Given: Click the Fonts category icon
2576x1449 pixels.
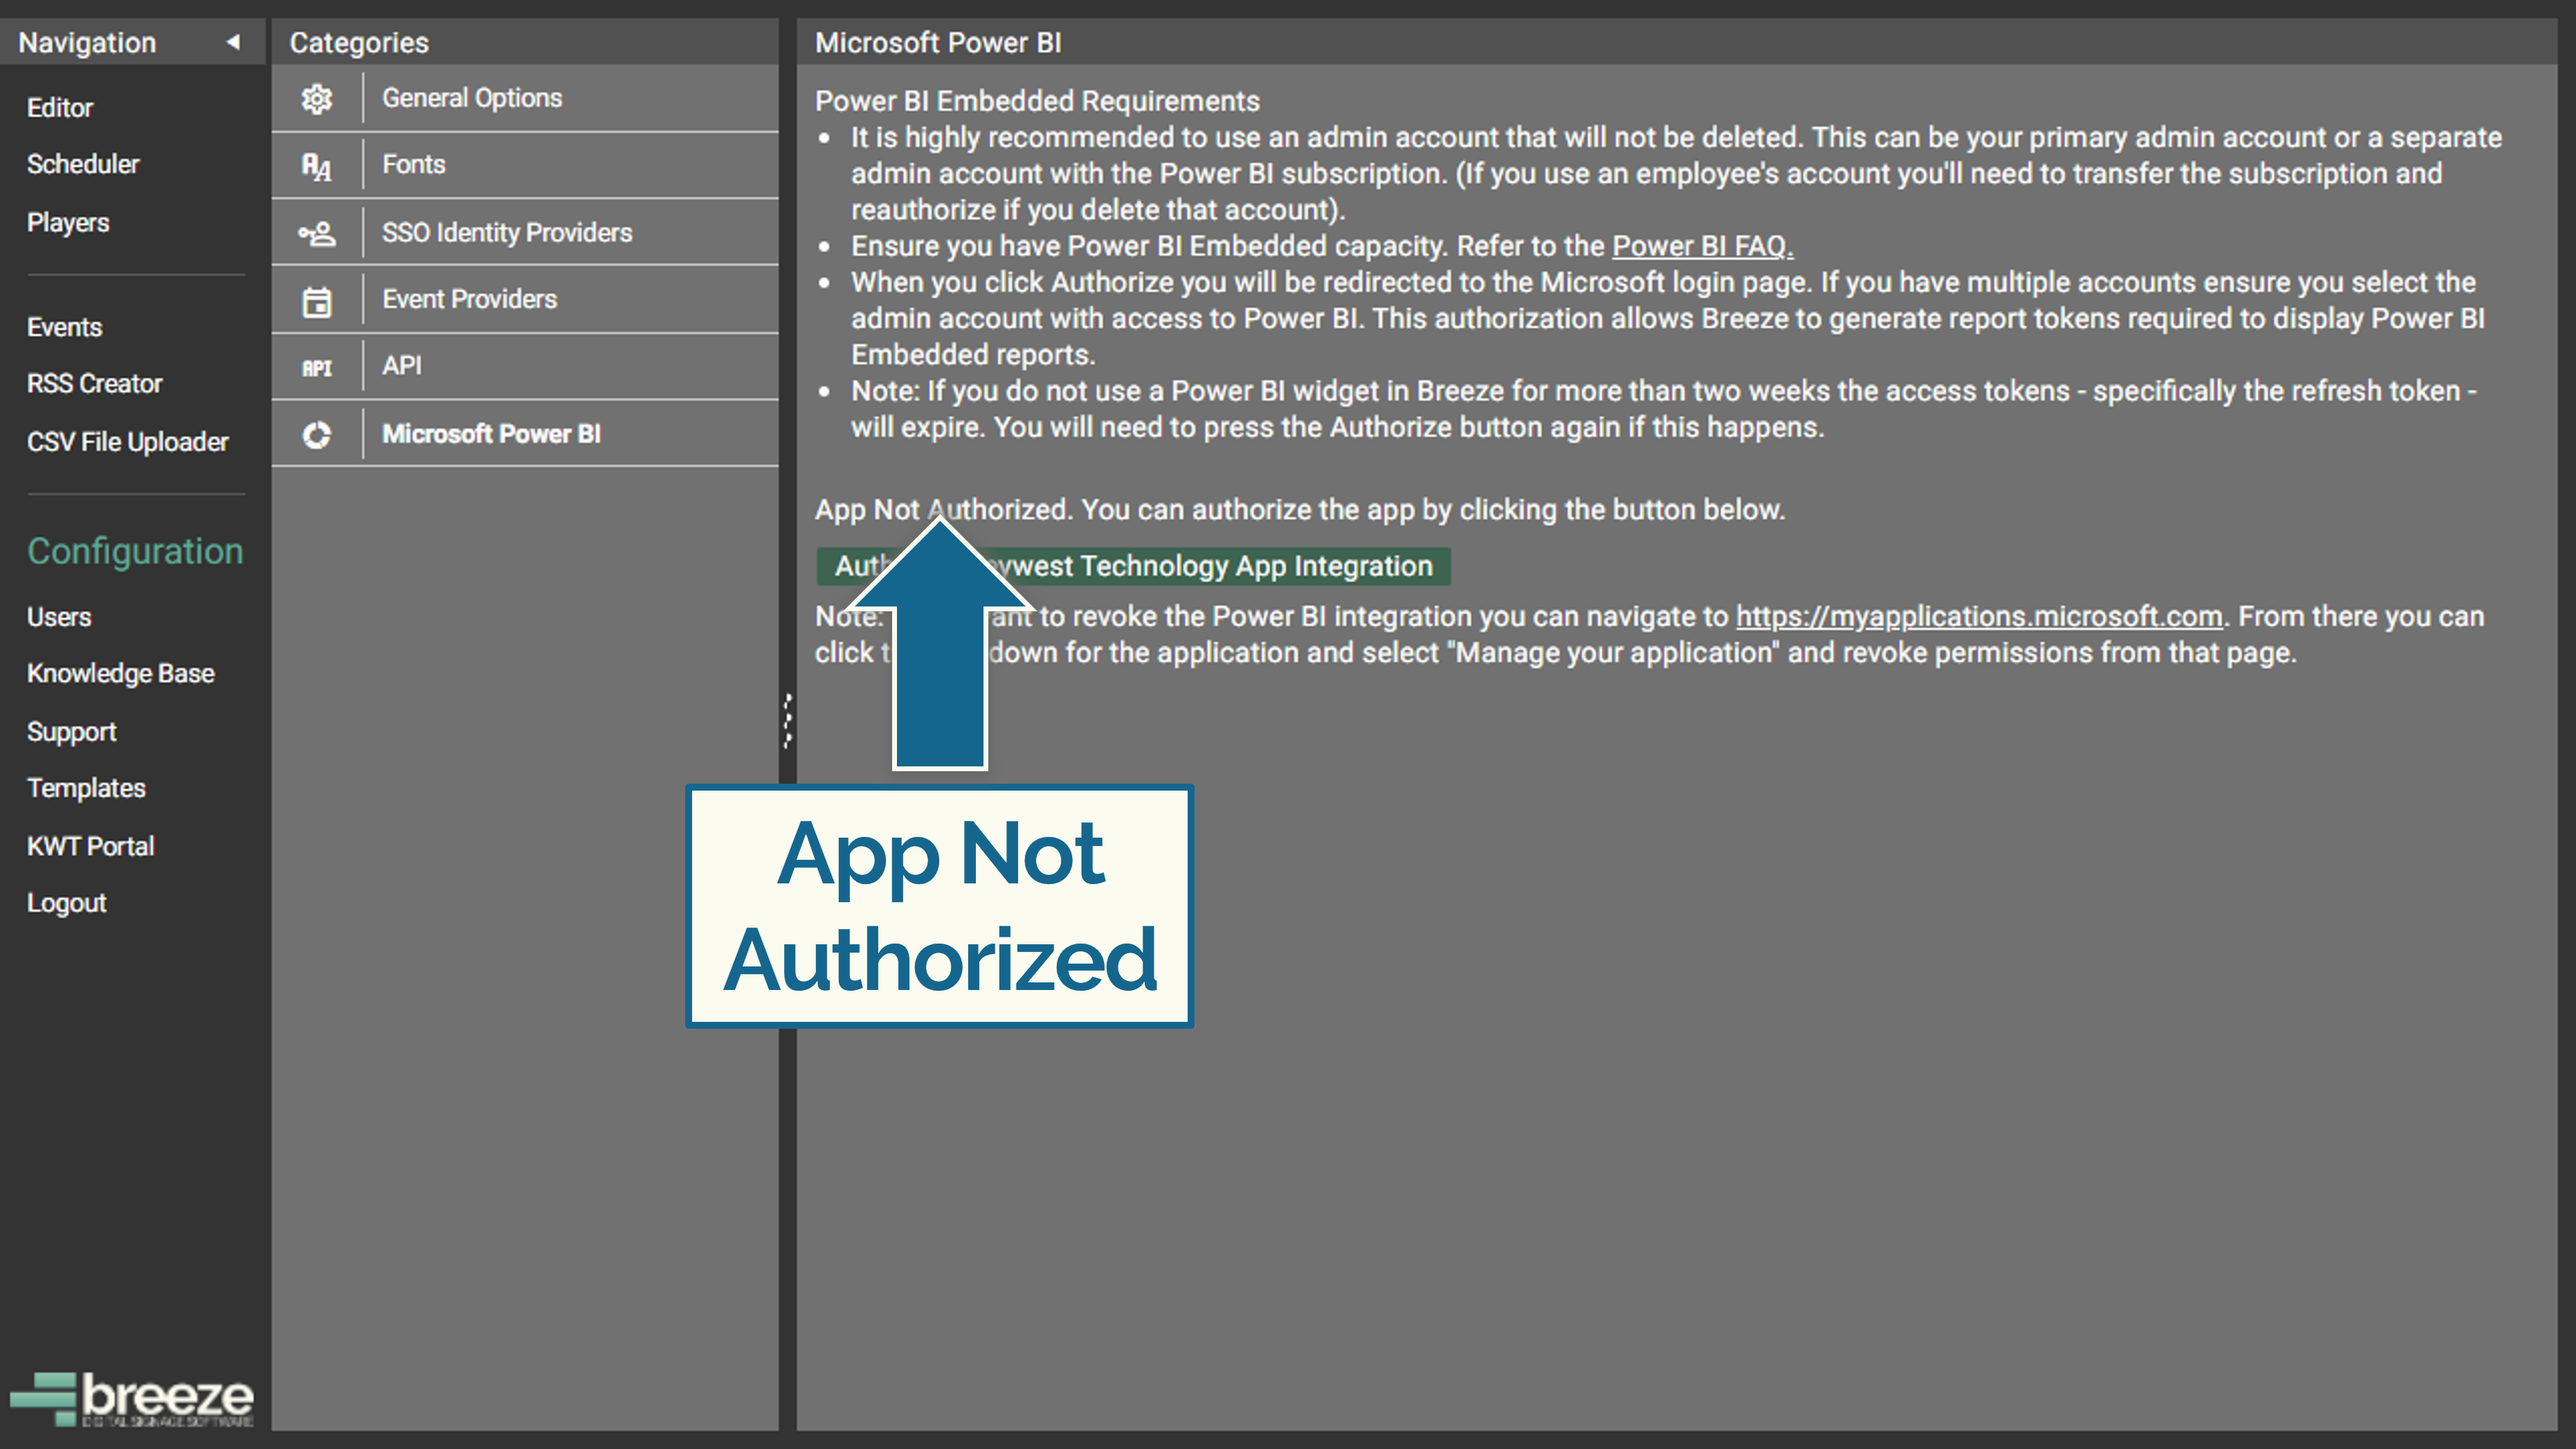Looking at the screenshot, I should pyautogui.click(x=317, y=166).
